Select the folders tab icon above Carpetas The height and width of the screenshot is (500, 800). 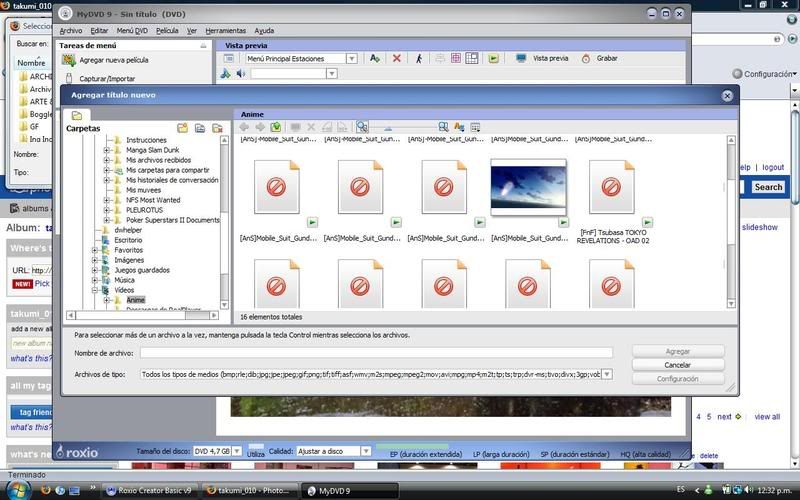[77, 115]
